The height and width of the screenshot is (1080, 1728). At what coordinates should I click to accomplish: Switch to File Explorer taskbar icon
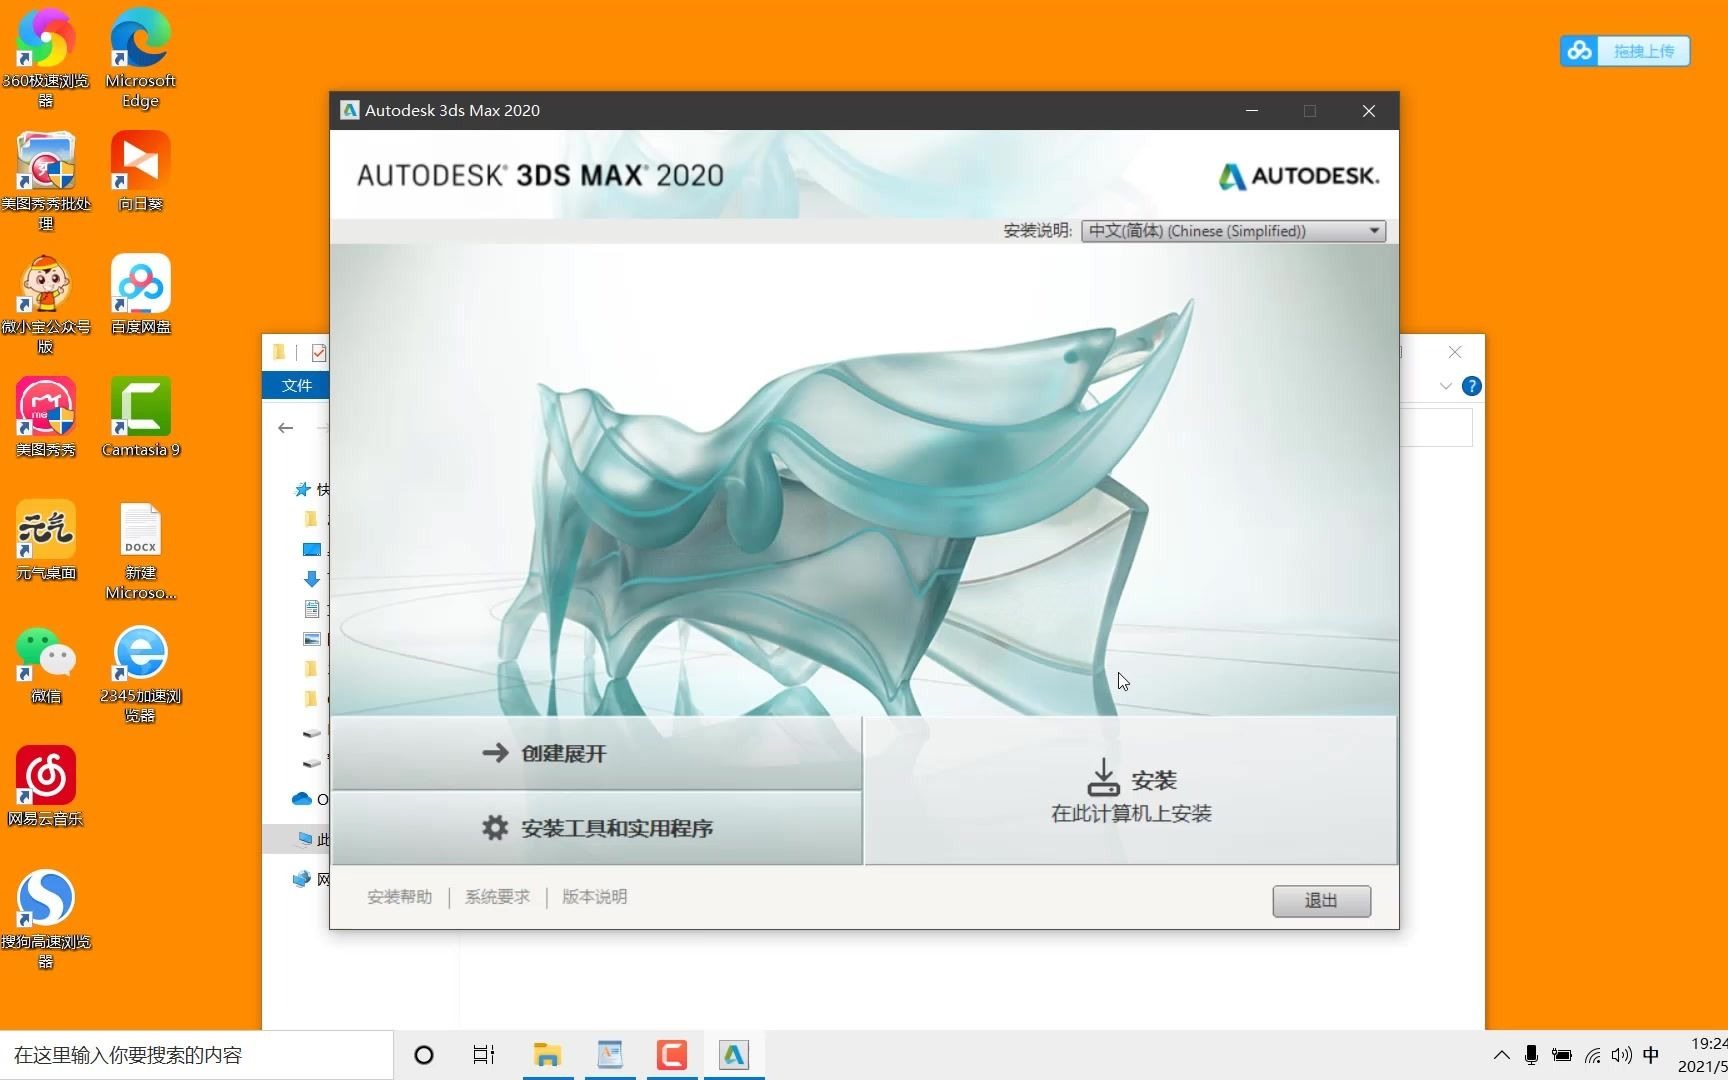[547, 1055]
